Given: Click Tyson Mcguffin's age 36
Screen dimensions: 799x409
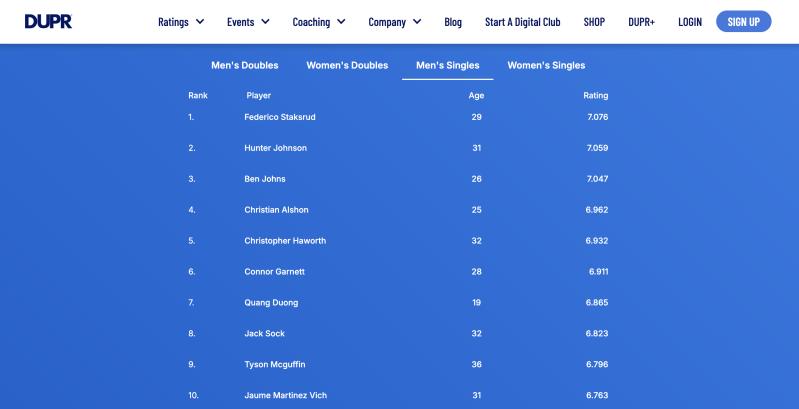Looking at the screenshot, I should pos(476,364).
